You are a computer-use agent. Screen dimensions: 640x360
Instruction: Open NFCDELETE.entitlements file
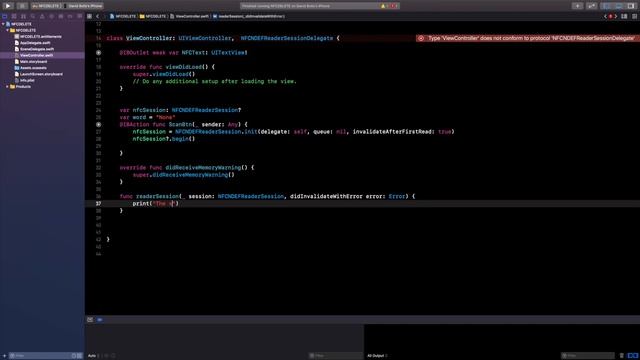pos(38,37)
